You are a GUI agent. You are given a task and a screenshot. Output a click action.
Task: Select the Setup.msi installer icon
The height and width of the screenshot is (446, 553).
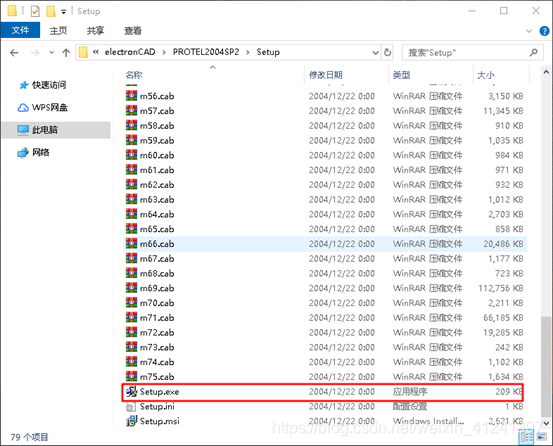pyautogui.click(x=131, y=421)
